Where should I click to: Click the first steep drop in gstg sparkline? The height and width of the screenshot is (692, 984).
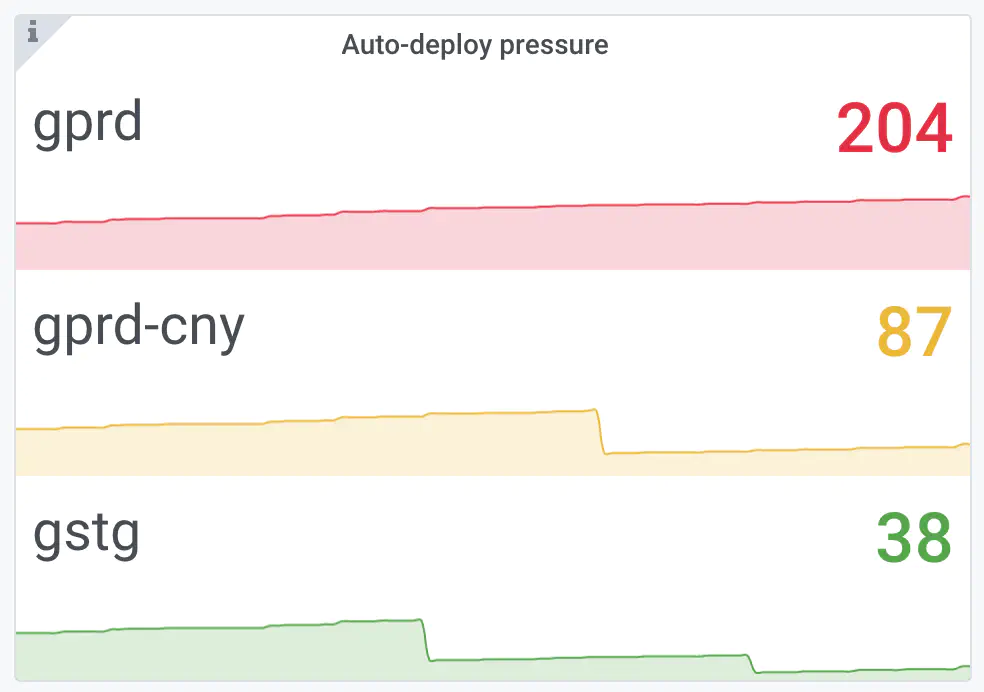(x=427, y=640)
